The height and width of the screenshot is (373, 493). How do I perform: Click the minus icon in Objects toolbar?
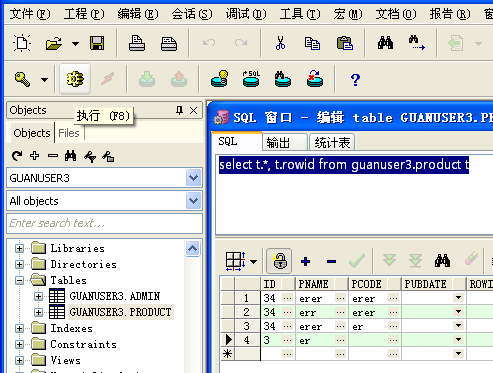[x=53, y=156]
